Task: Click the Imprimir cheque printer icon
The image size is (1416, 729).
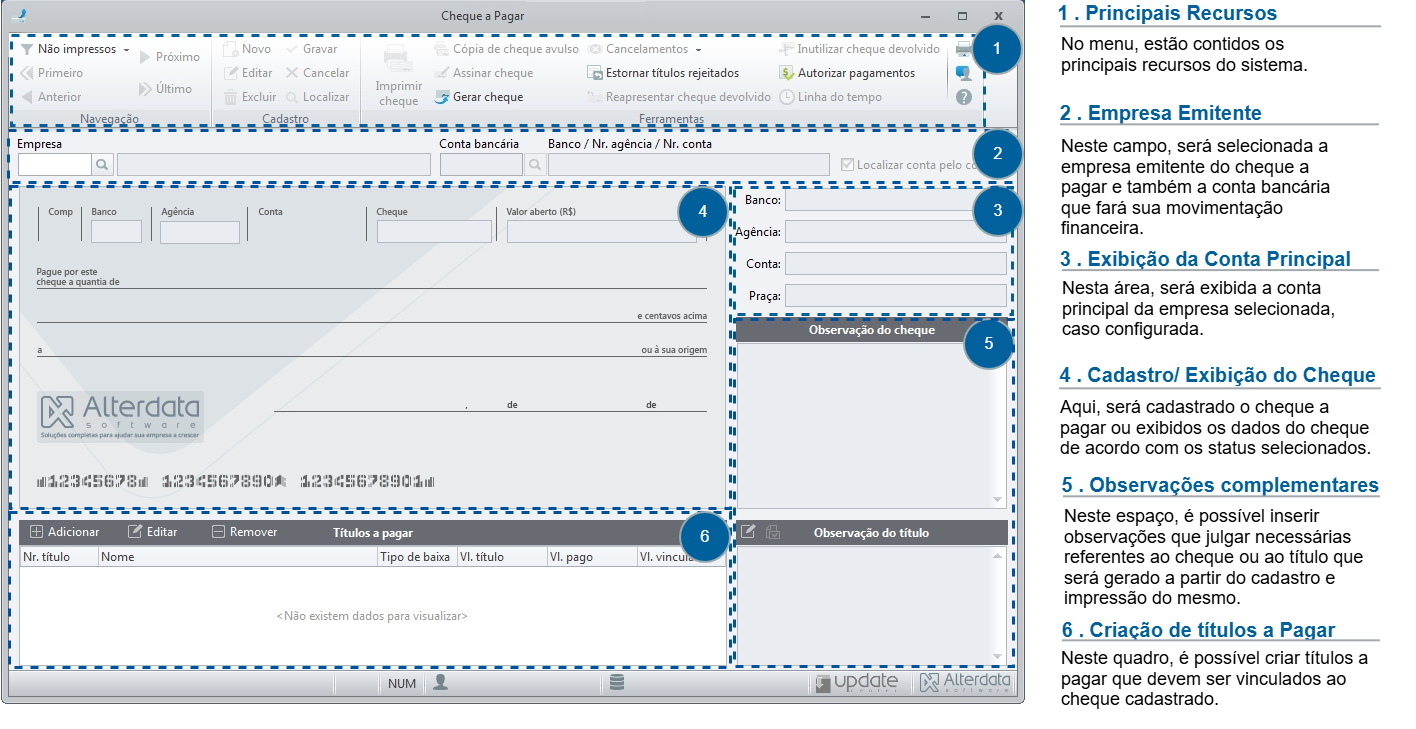Action: click(398, 60)
